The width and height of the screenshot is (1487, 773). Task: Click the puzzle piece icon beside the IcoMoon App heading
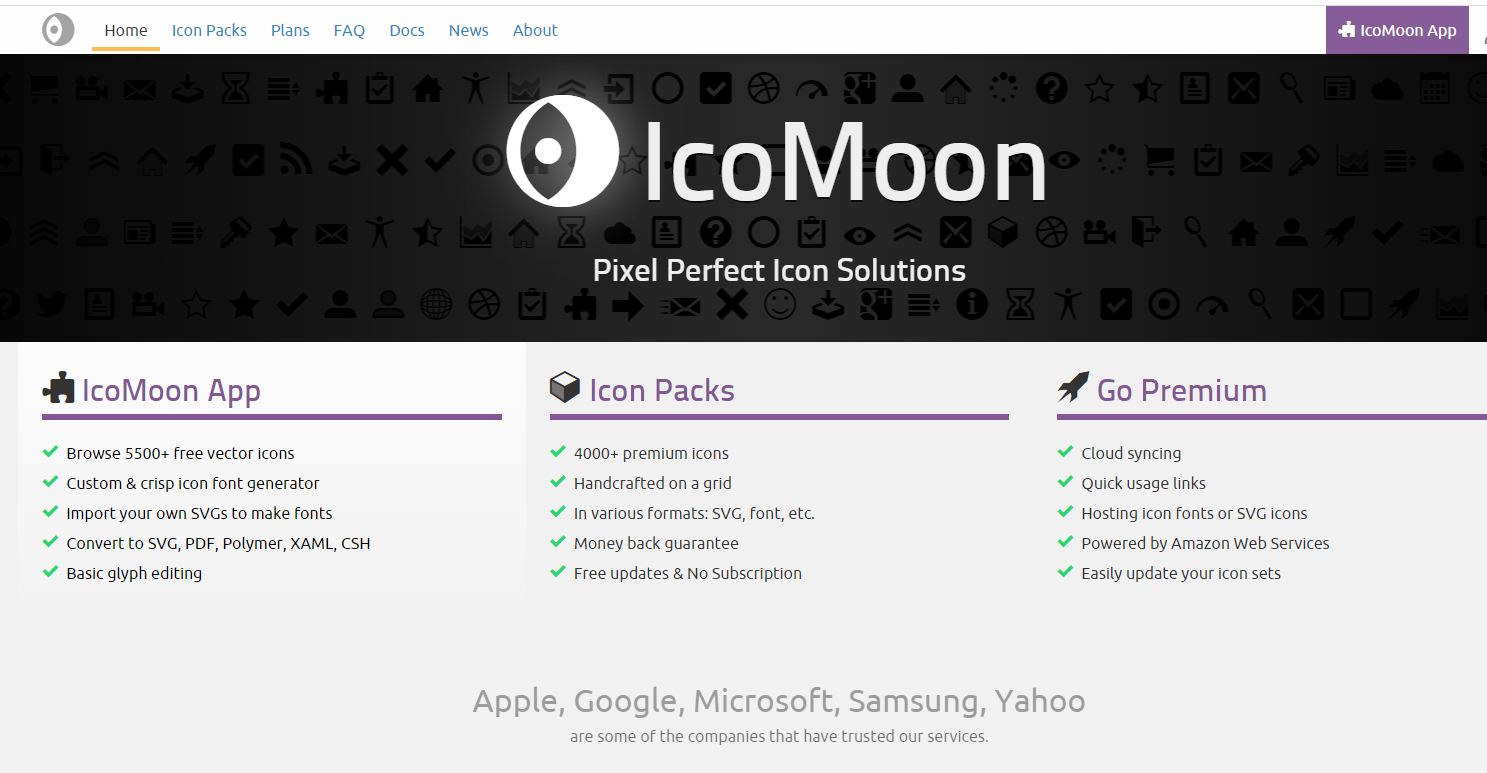[x=59, y=388]
